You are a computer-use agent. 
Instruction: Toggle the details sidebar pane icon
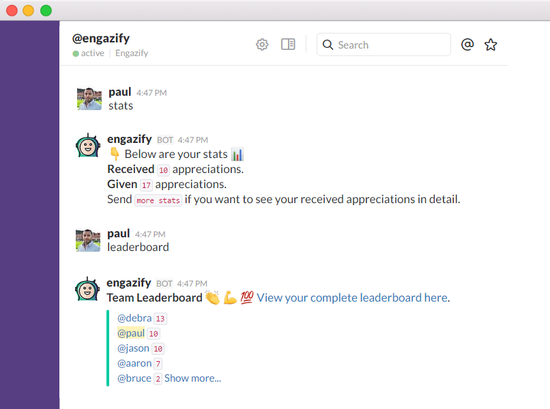pos(288,44)
